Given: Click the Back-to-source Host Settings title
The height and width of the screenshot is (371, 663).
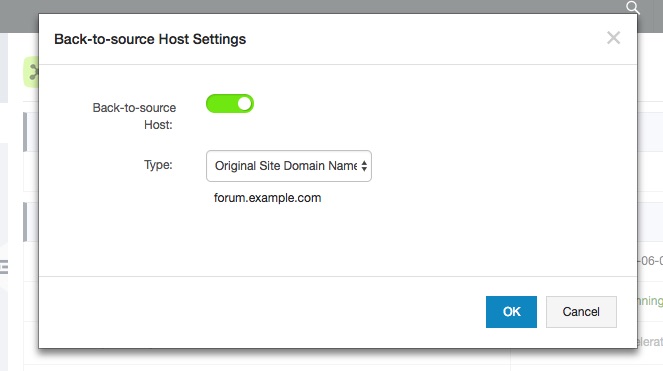Looking at the screenshot, I should click(150, 39).
